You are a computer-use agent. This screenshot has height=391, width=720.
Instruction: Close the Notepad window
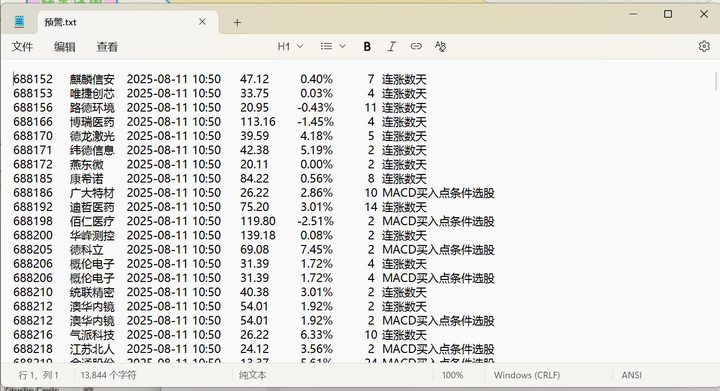point(703,14)
